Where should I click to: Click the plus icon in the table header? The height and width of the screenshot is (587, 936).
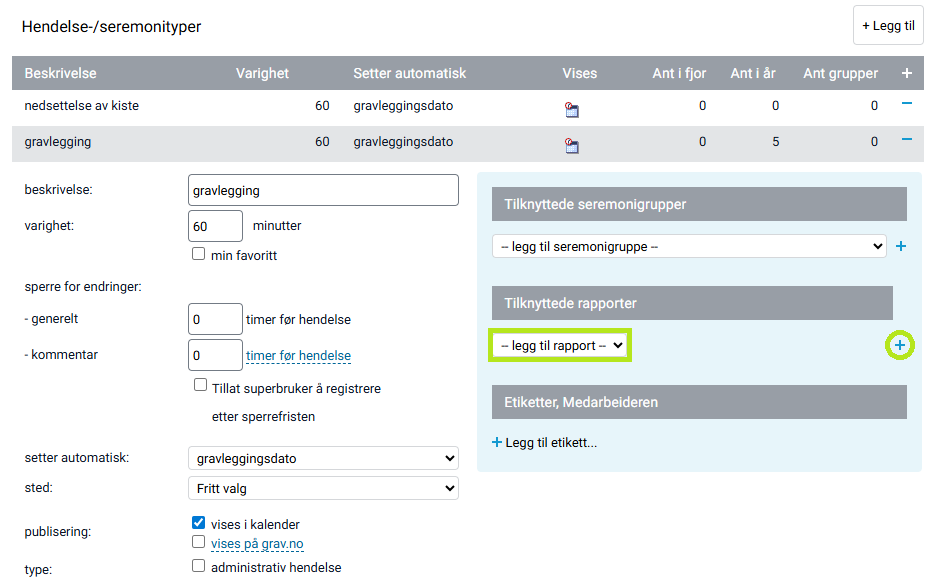tap(906, 73)
